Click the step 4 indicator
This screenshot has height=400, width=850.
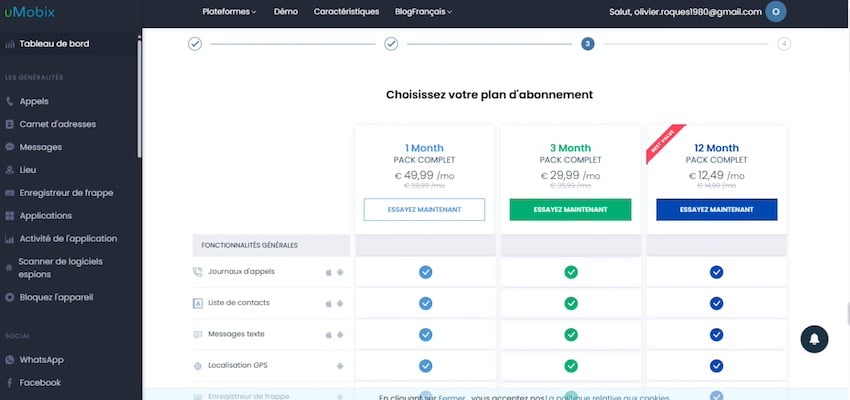tap(784, 44)
